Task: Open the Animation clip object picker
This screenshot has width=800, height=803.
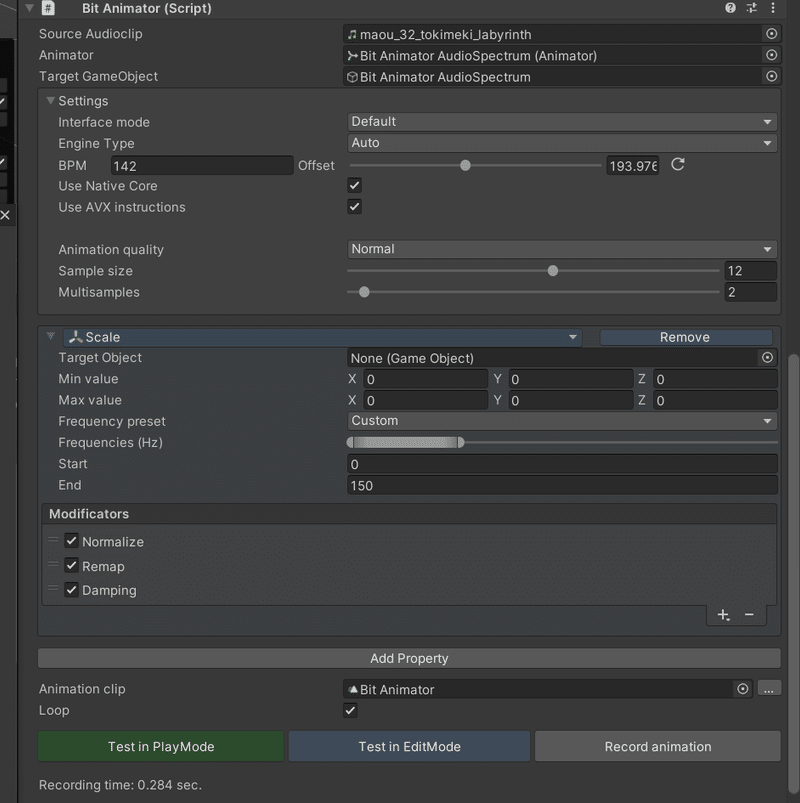Action: coord(742,689)
